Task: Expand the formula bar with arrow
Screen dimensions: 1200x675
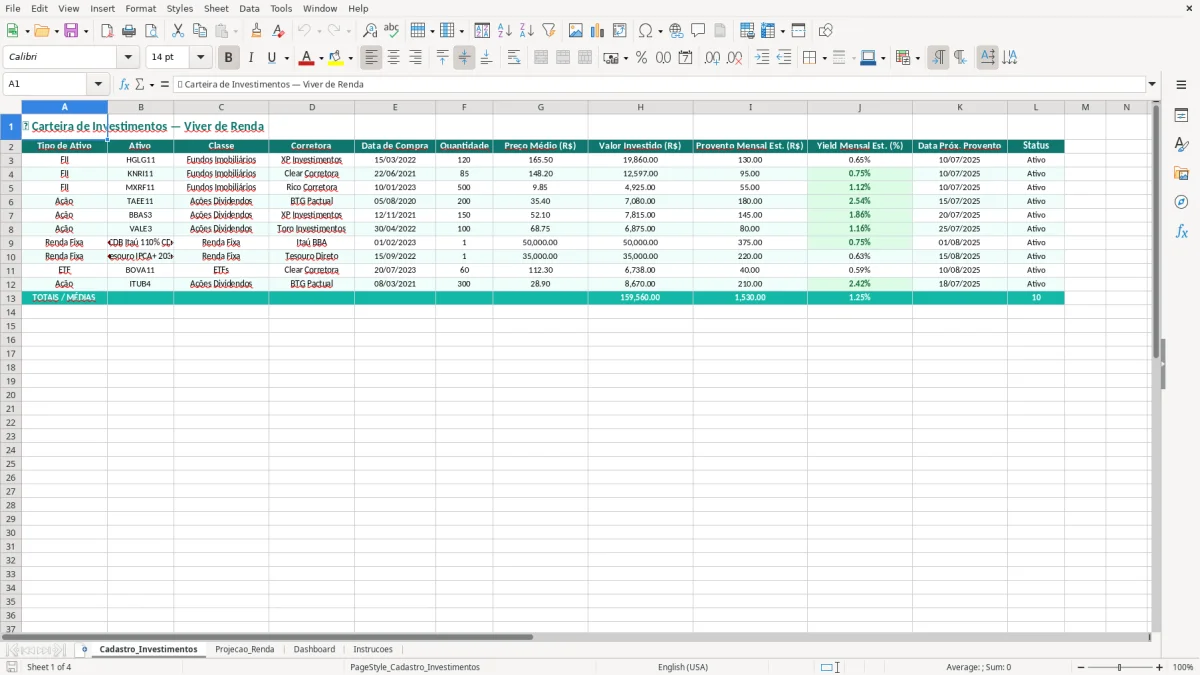Action: (1152, 84)
